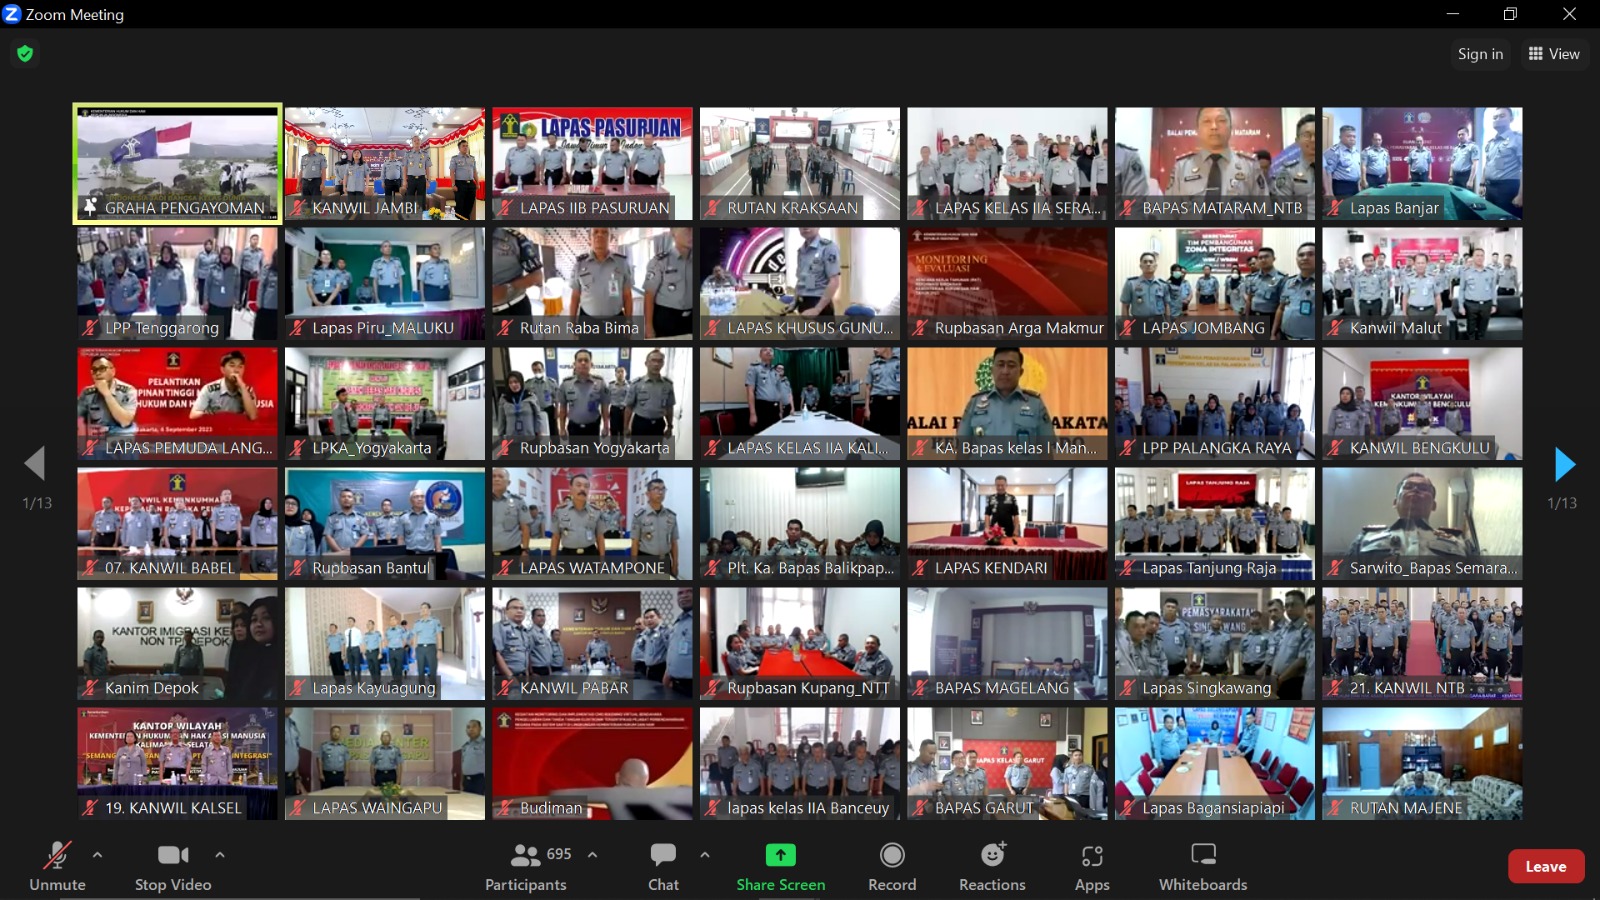Expand audio options arrow next to Unmute
1600x900 pixels.
[97, 855]
